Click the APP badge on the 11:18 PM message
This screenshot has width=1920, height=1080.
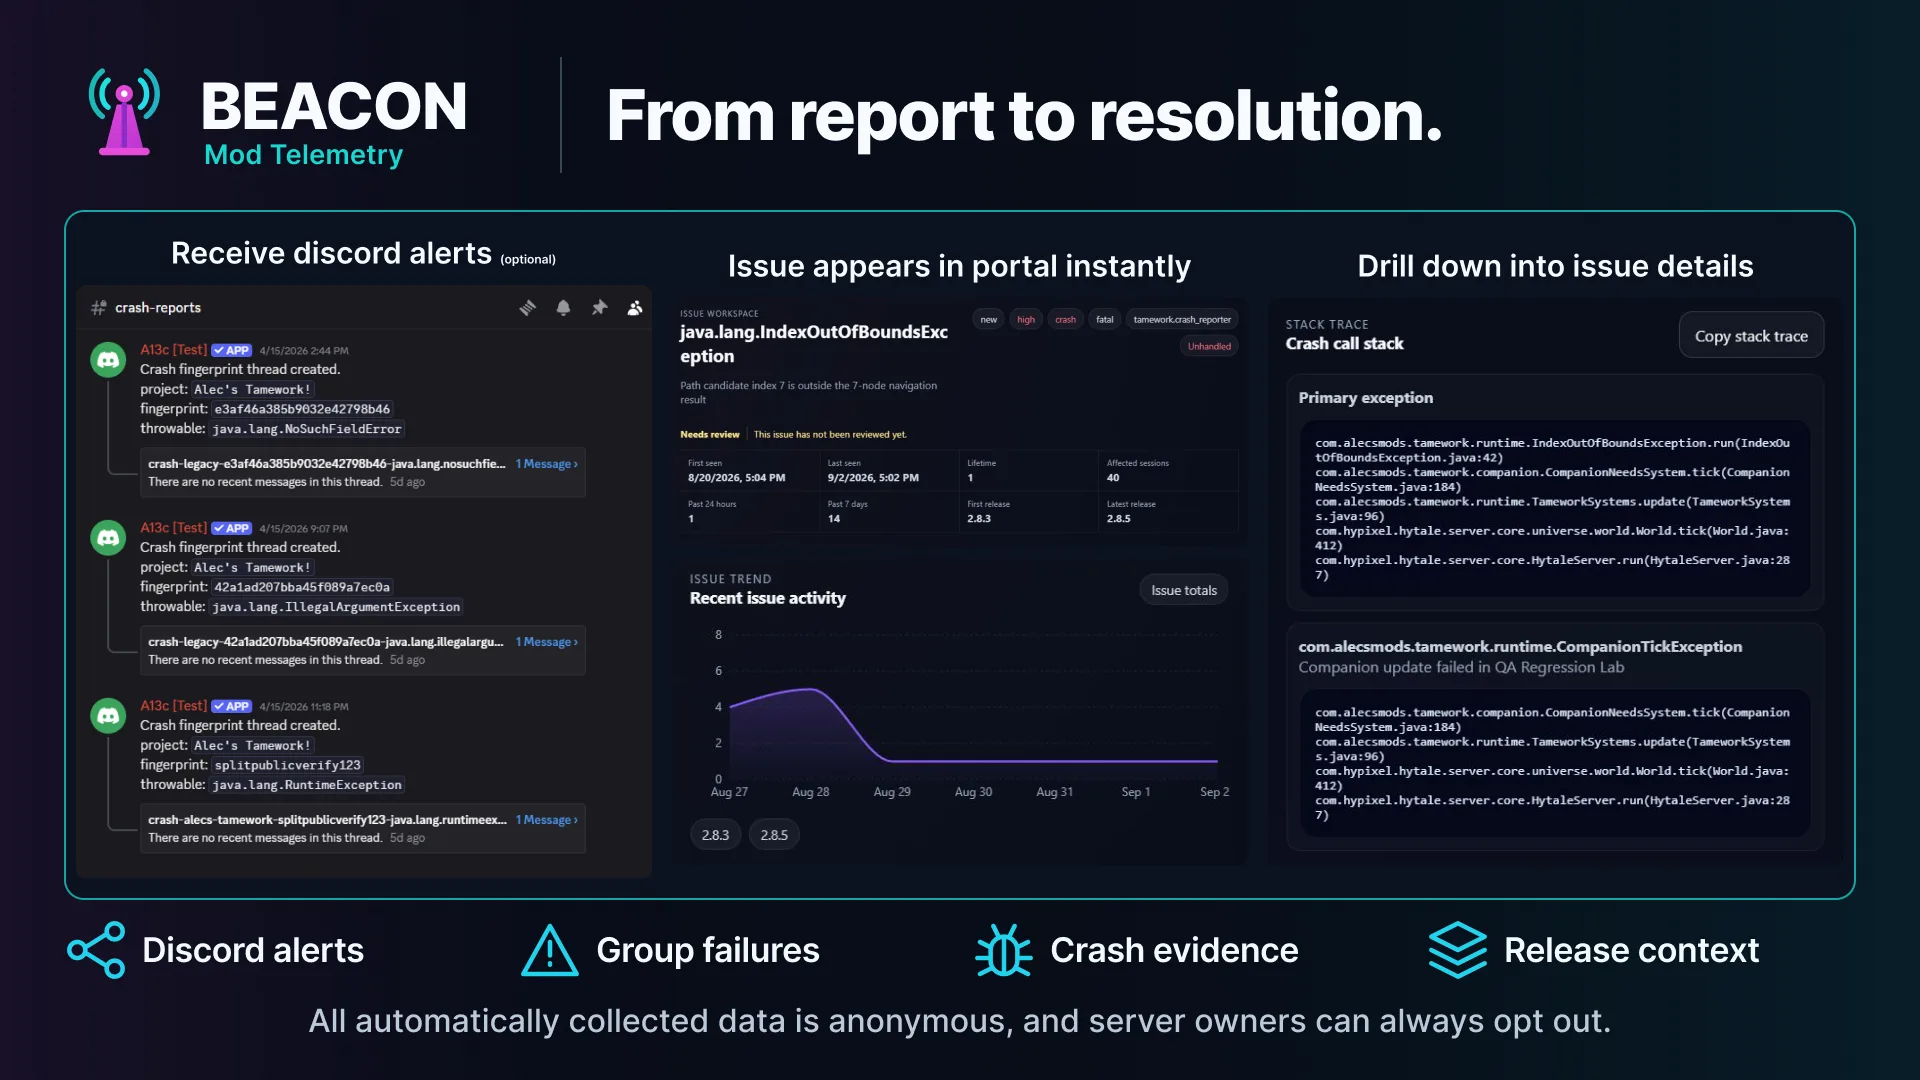click(232, 707)
